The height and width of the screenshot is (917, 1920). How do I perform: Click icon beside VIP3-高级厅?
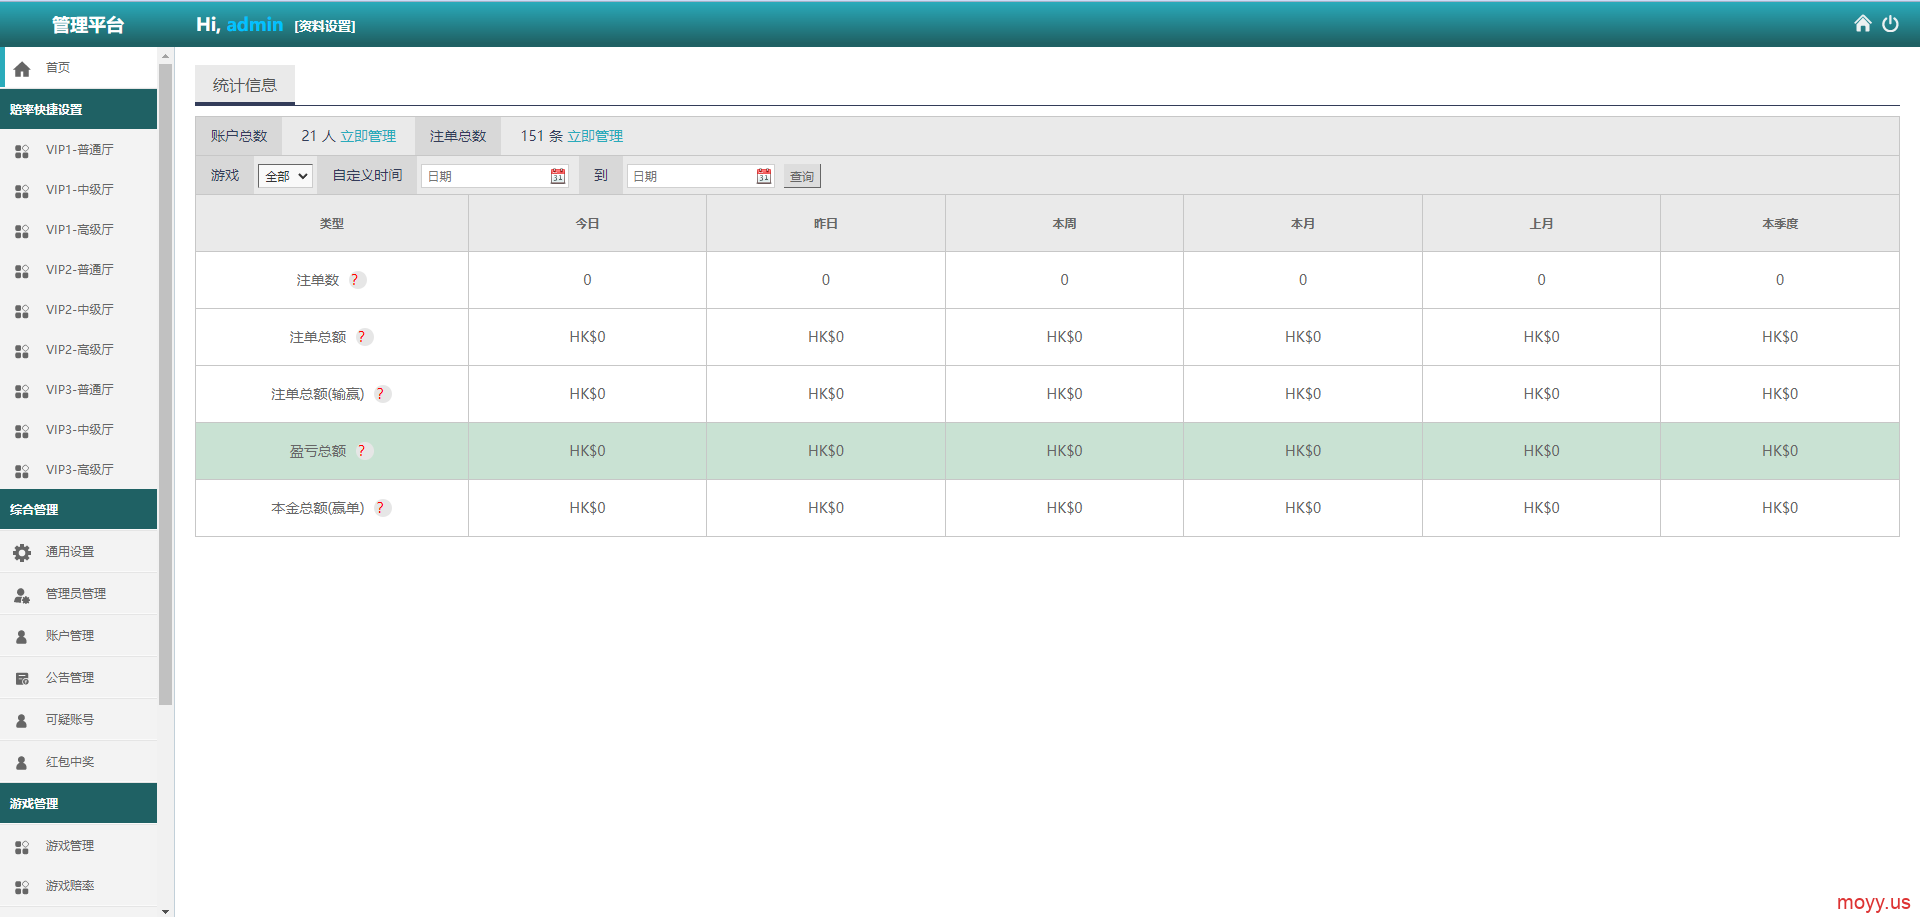(x=22, y=471)
